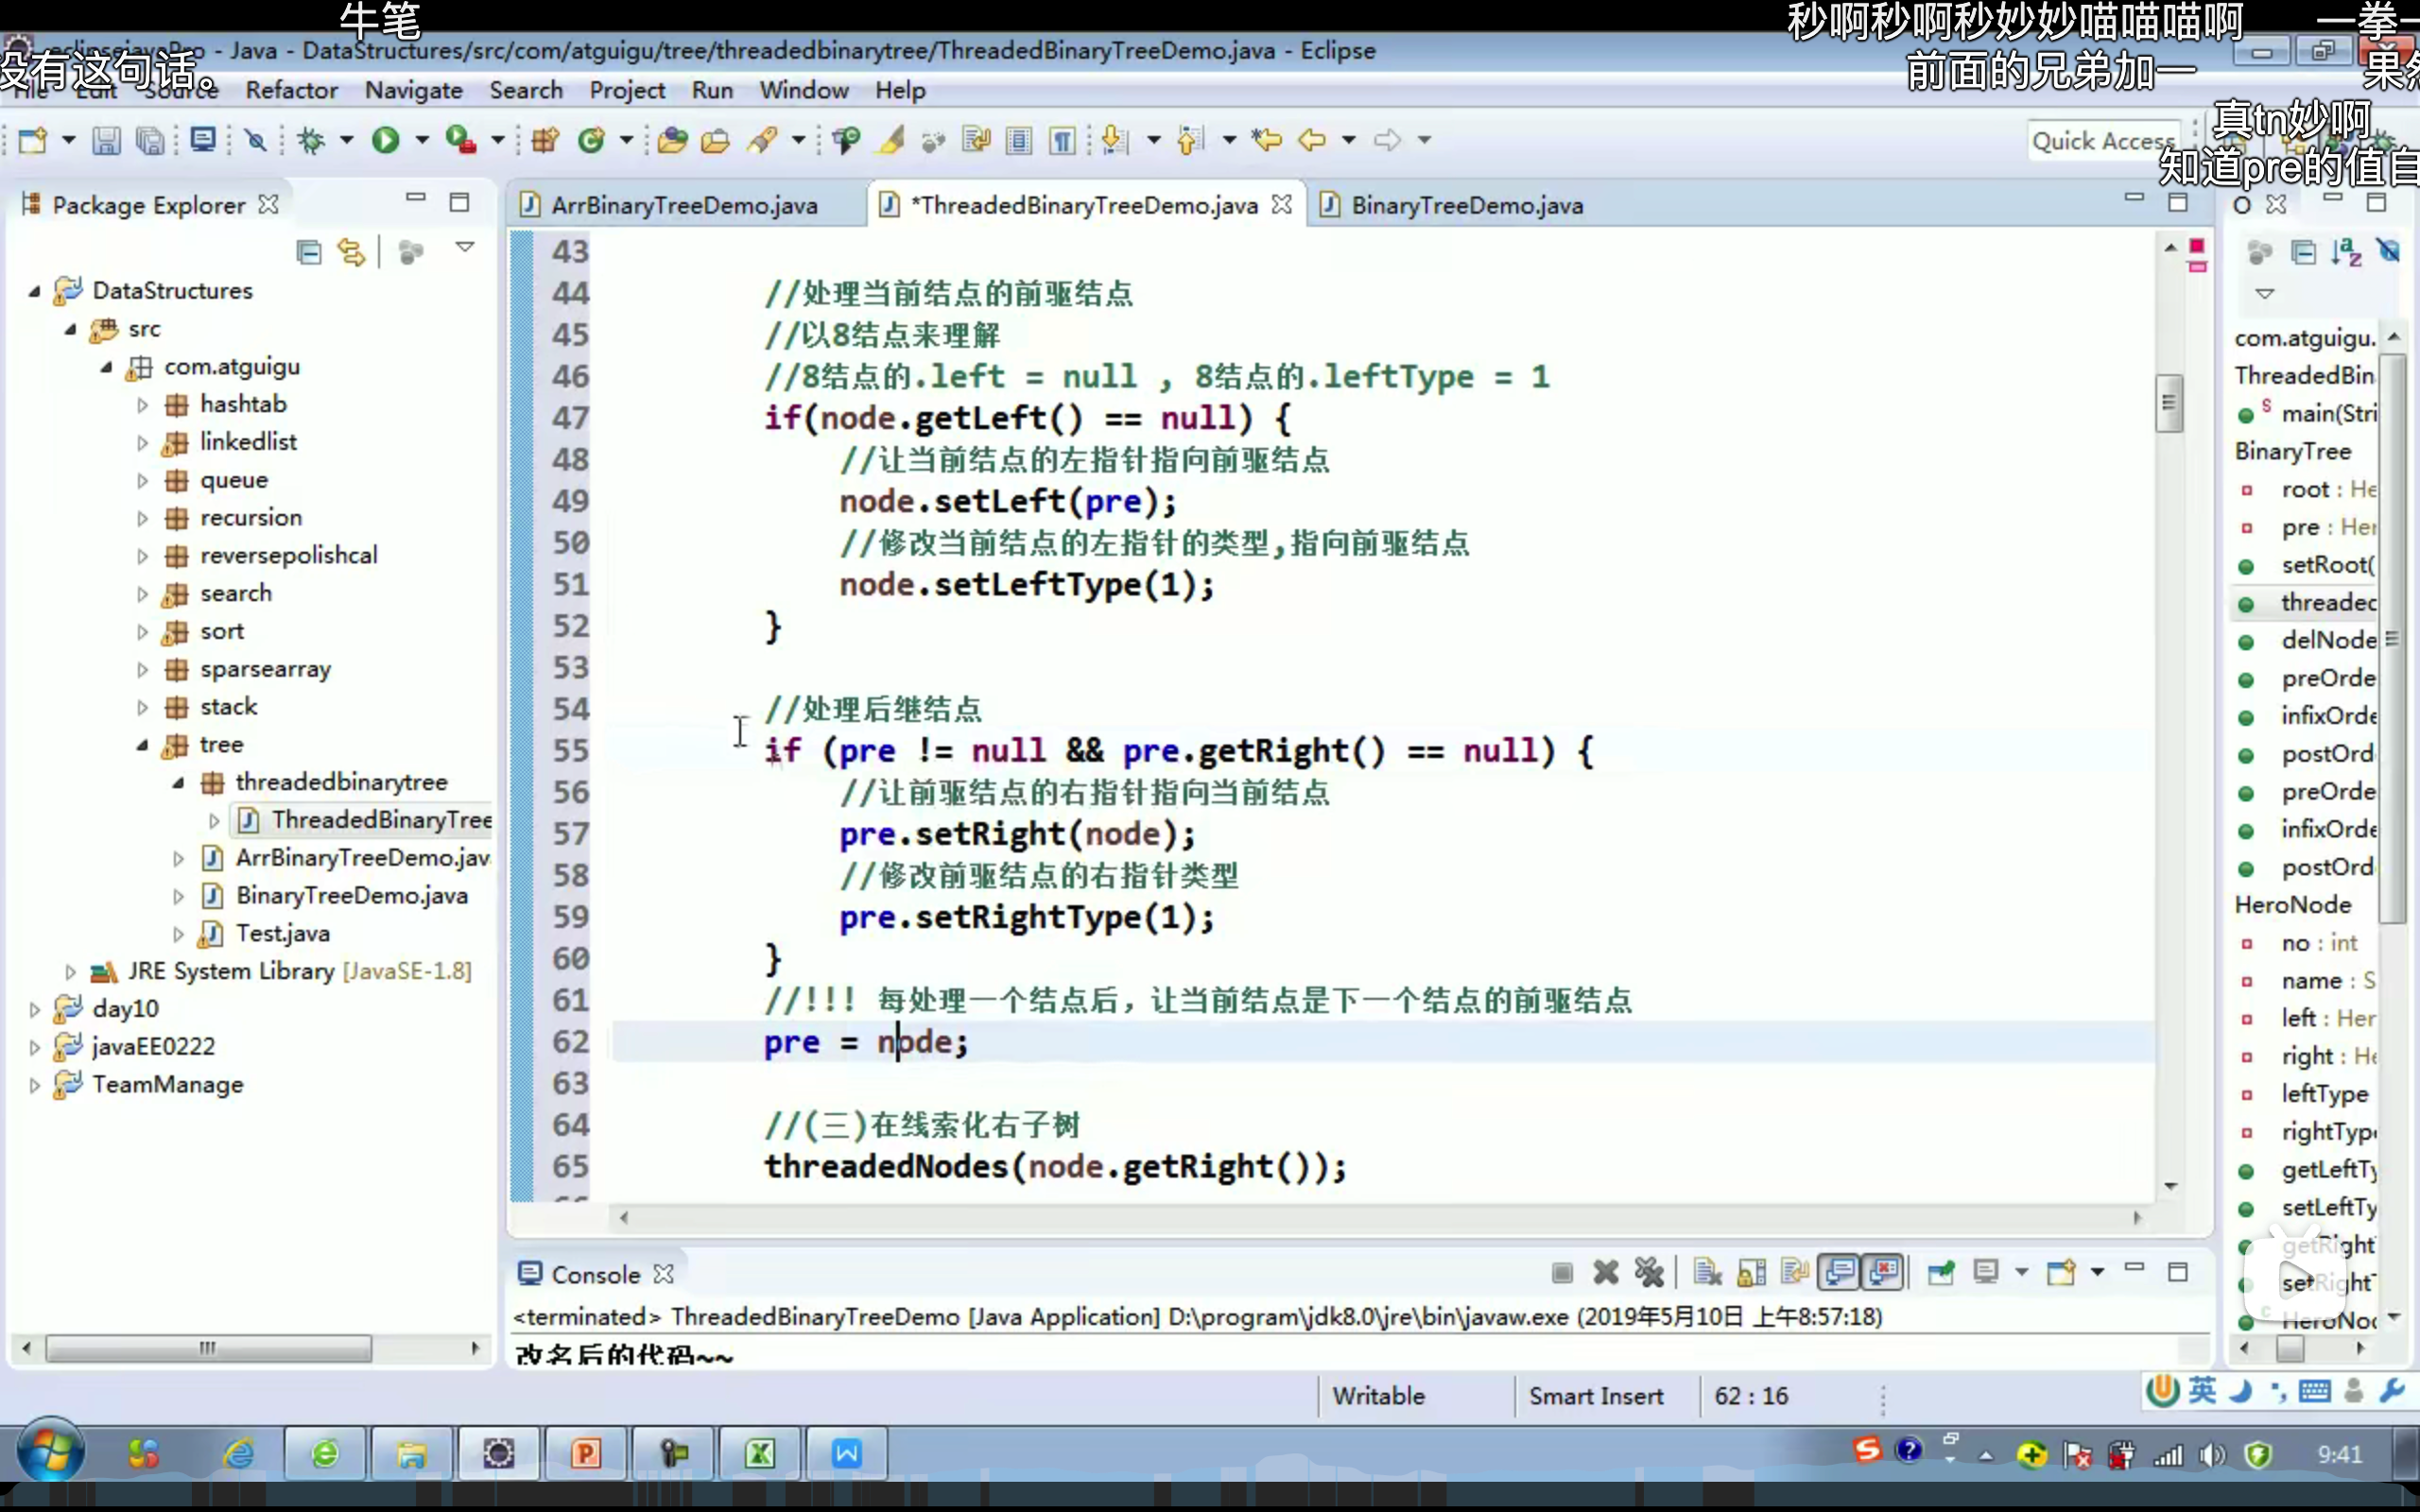The width and height of the screenshot is (2420, 1512).
Task: Click Display Selected Console monitor icon
Action: click(x=1986, y=1272)
